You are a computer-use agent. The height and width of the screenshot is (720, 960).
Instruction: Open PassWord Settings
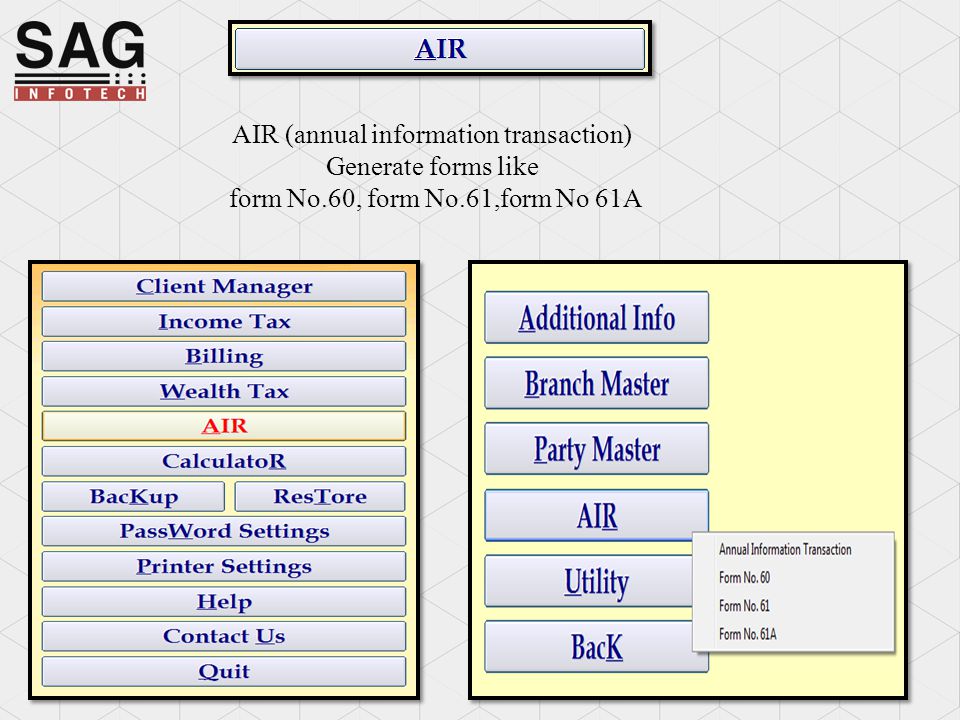click(223, 531)
